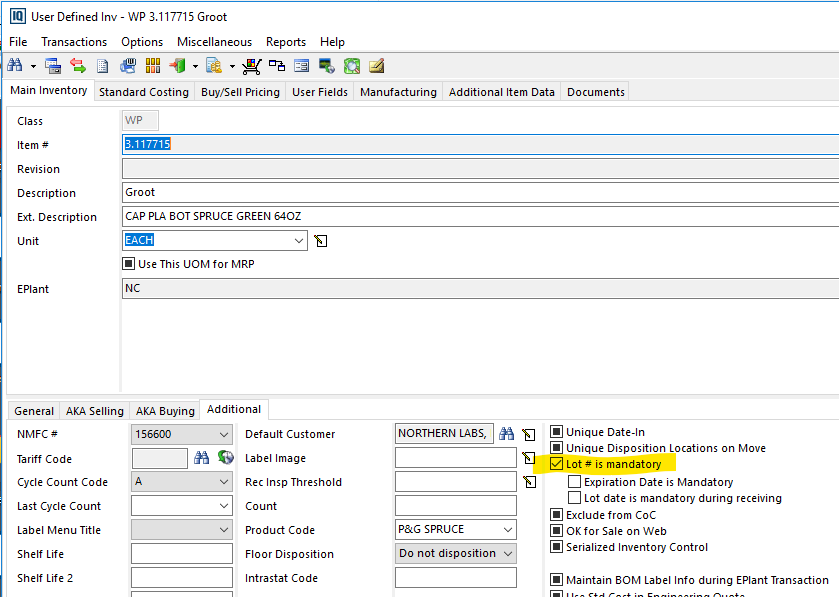Open the dropdown arrow beside the binoculars icon

(x=33, y=66)
